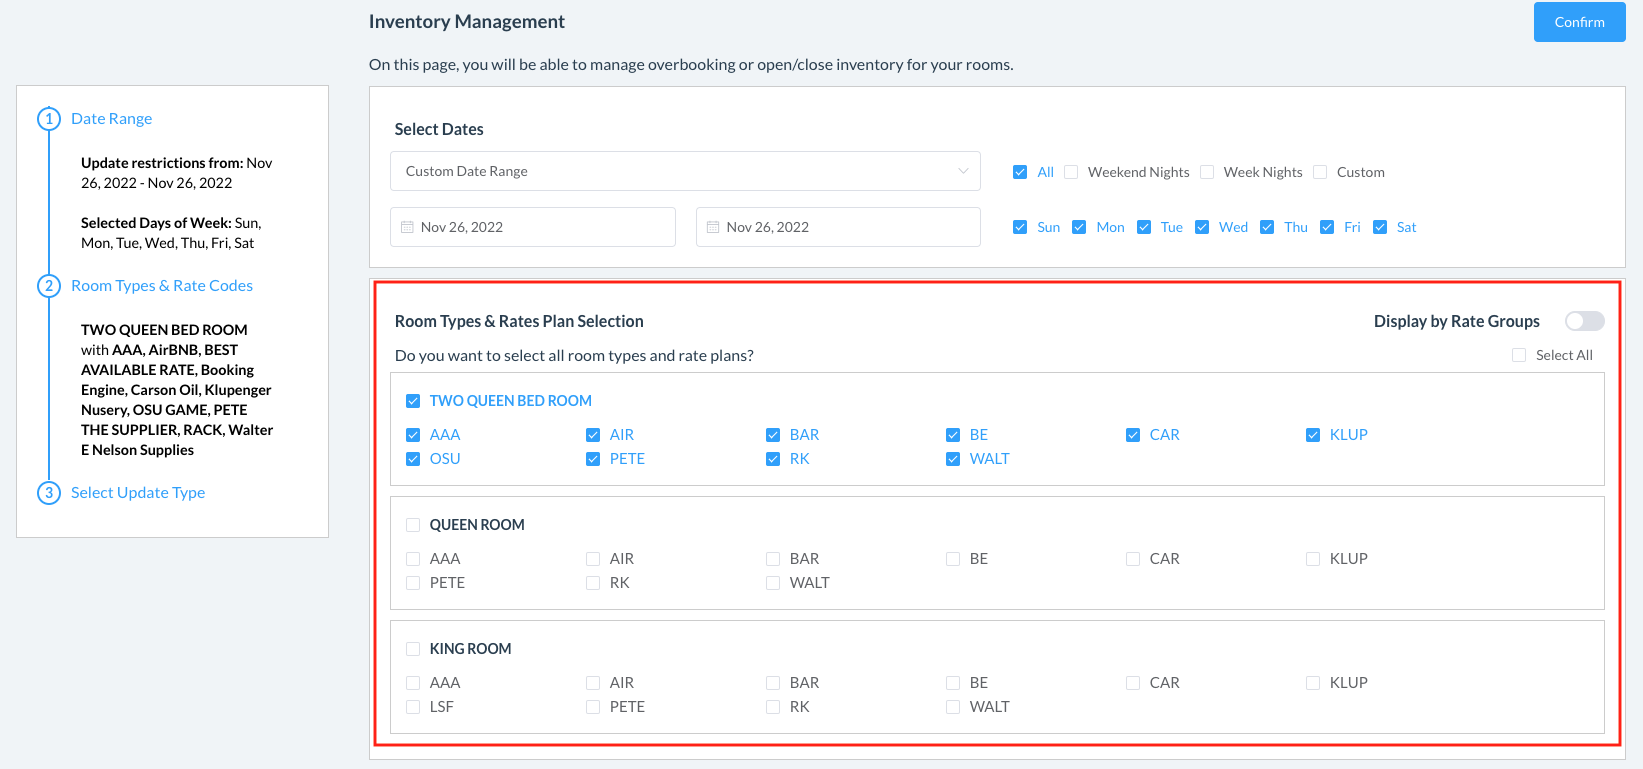This screenshot has height=769, width=1643.
Task: Open Room Types & Rate Codes step
Action: tap(162, 286)
